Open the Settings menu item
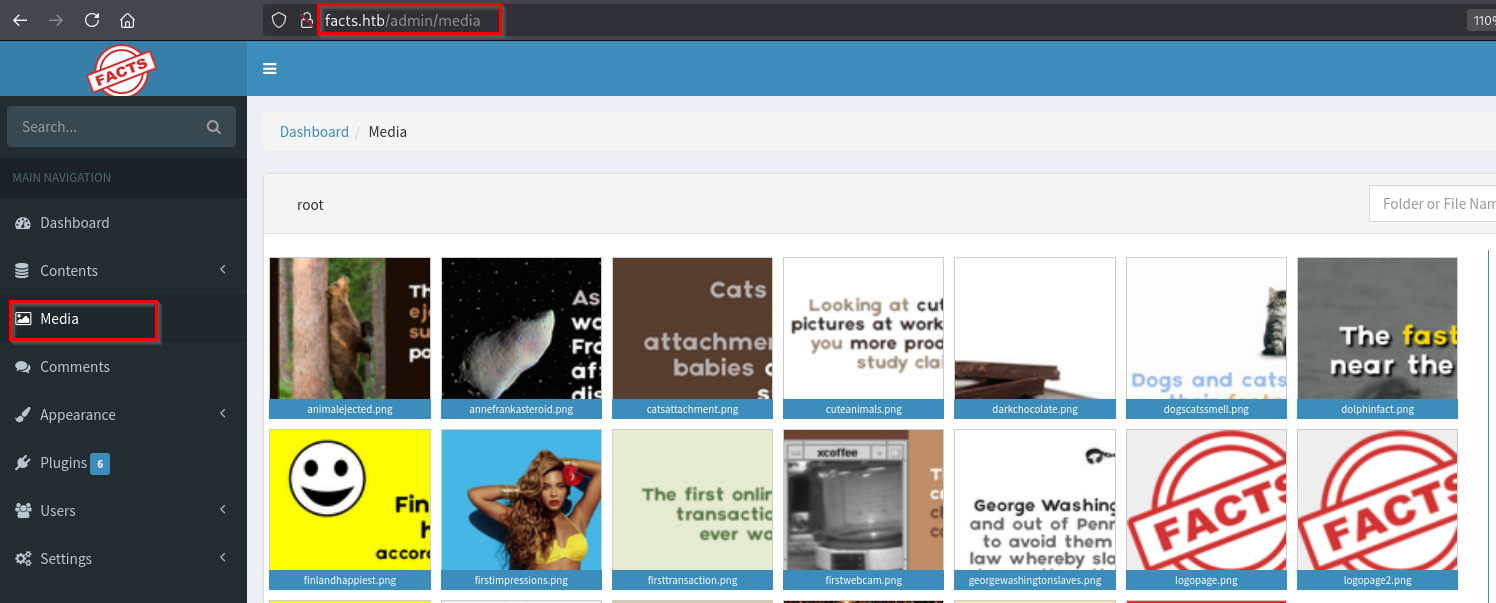The width and height of the screenshot is (1496, 603). [x=123, y=559]
